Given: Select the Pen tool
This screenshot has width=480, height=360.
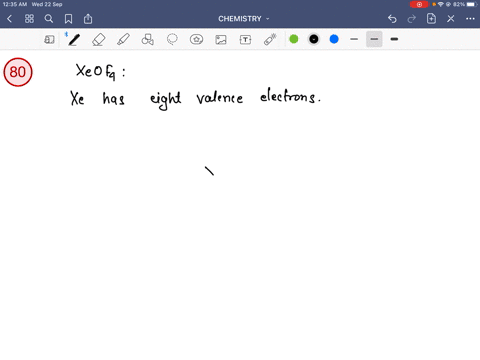Looking at the screenshot, I should [x=74, y=40].
